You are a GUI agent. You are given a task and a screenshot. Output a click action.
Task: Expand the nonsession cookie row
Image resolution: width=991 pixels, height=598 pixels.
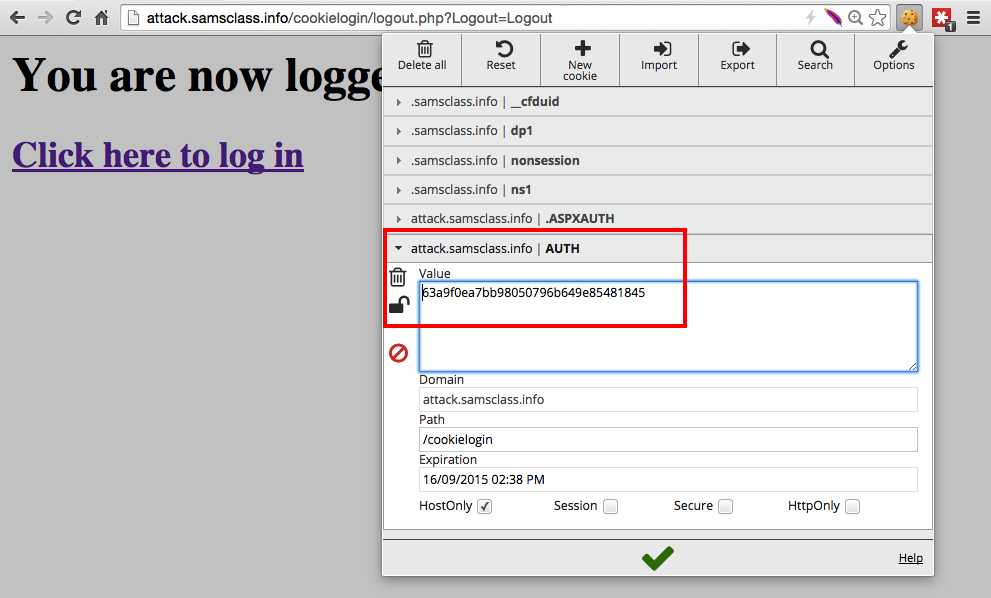click(x=658, y=161)
